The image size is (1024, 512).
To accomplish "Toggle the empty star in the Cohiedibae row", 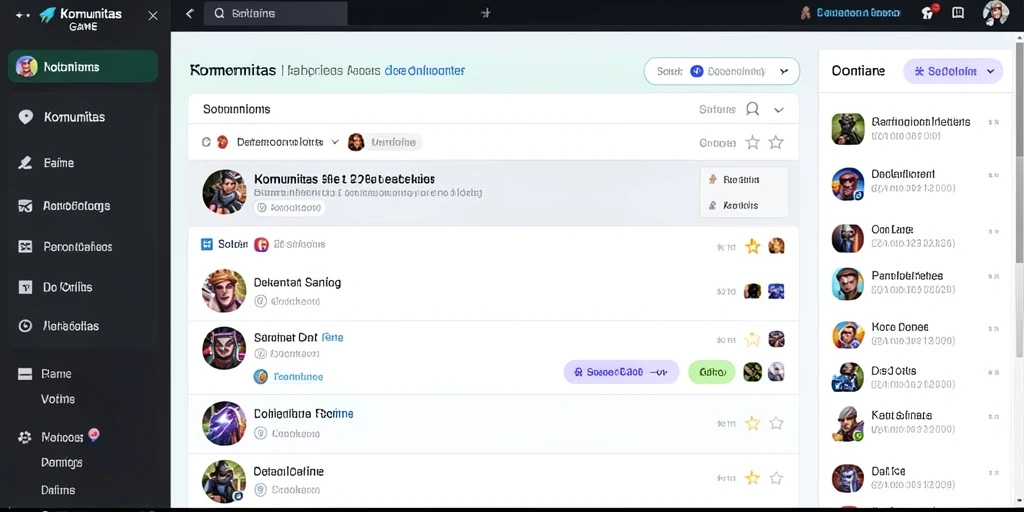I will click(776, 423).
